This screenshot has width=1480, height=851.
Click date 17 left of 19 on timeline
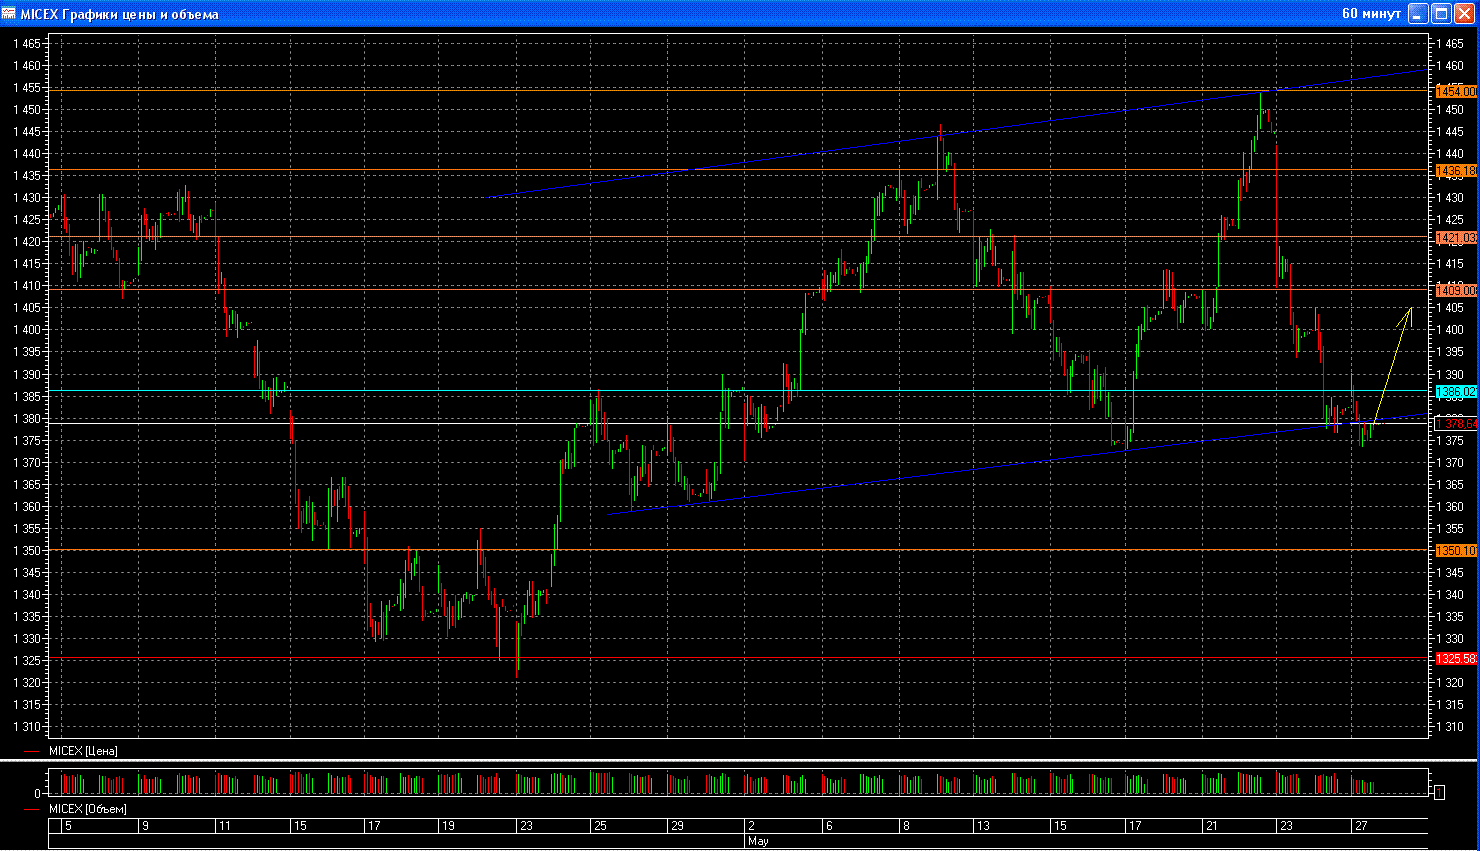coord(374,826)
